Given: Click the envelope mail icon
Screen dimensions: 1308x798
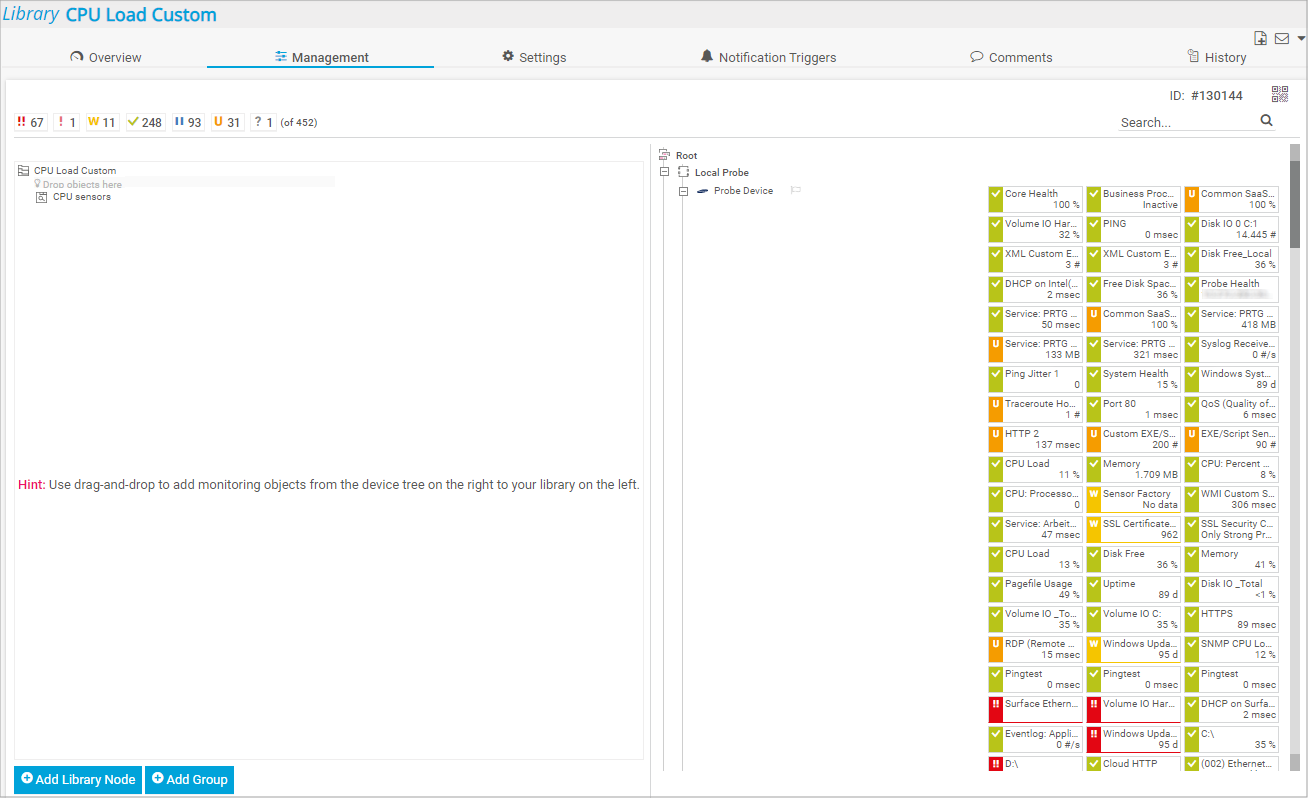Looking at the screenshot, I should tap(1281, 39).
